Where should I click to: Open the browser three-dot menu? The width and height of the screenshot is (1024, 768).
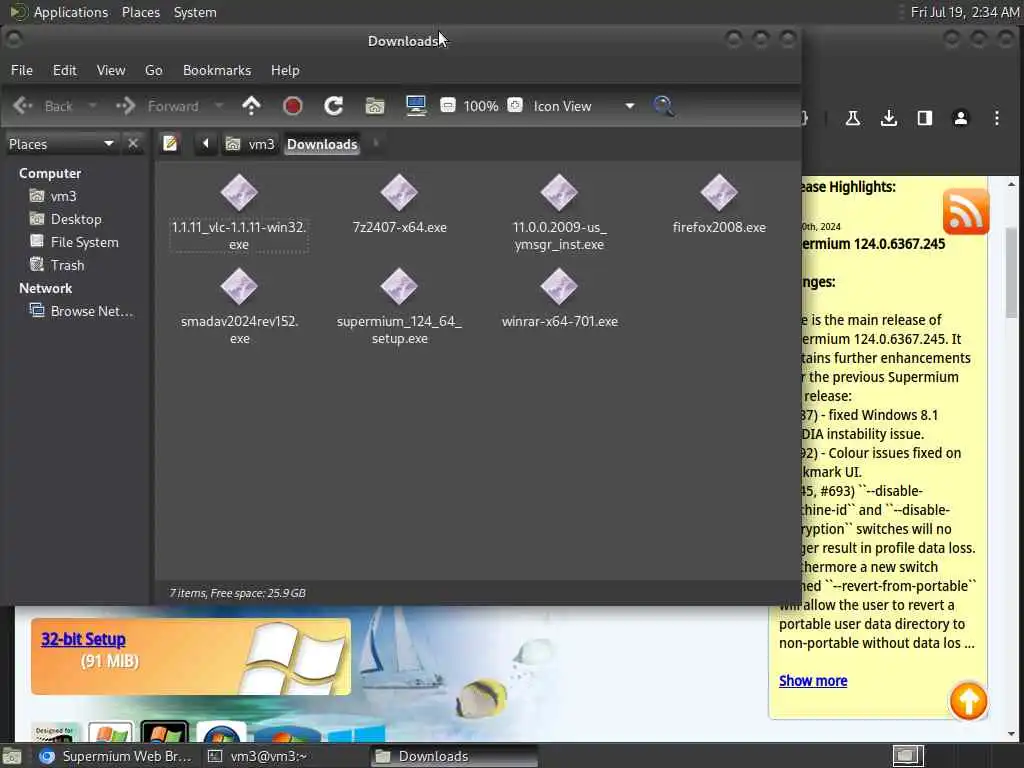(x=997, y=118)
